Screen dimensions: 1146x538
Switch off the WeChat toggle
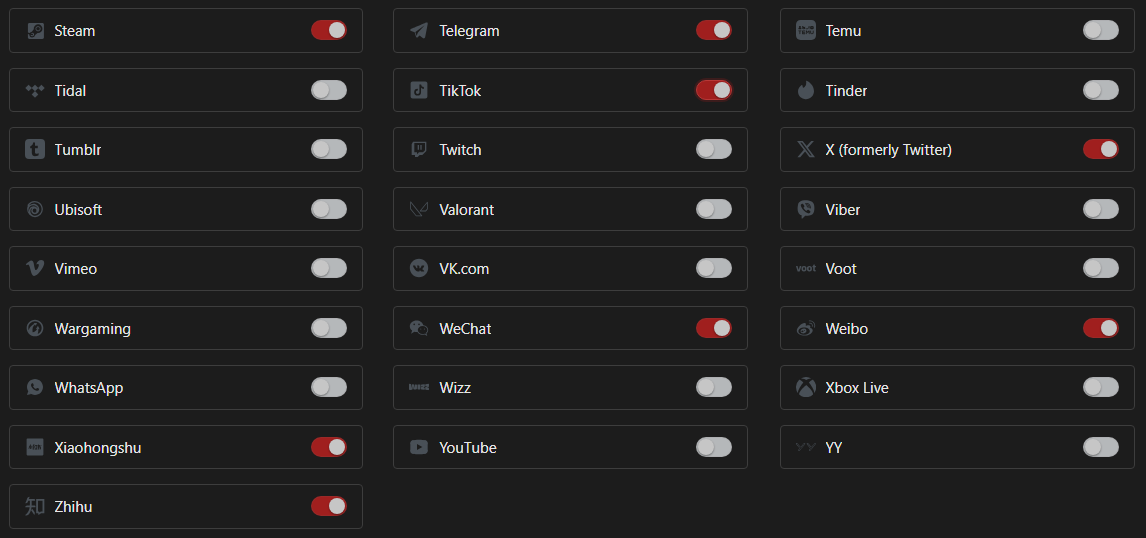pos(714,328)
